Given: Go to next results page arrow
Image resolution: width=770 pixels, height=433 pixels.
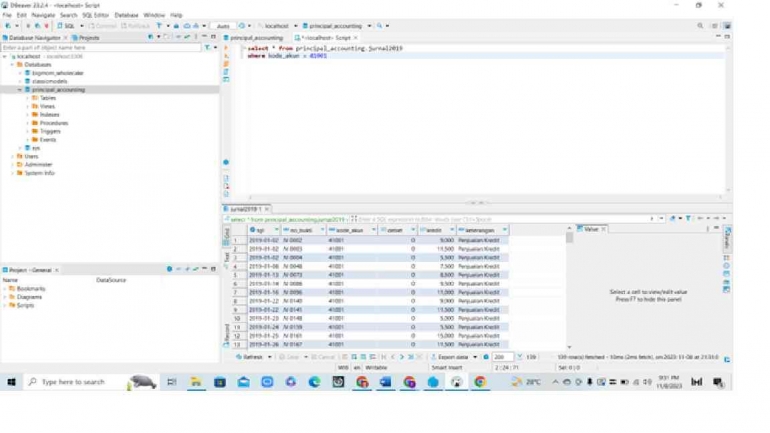Looking at the screenshot, I should (x=402, y=357).
